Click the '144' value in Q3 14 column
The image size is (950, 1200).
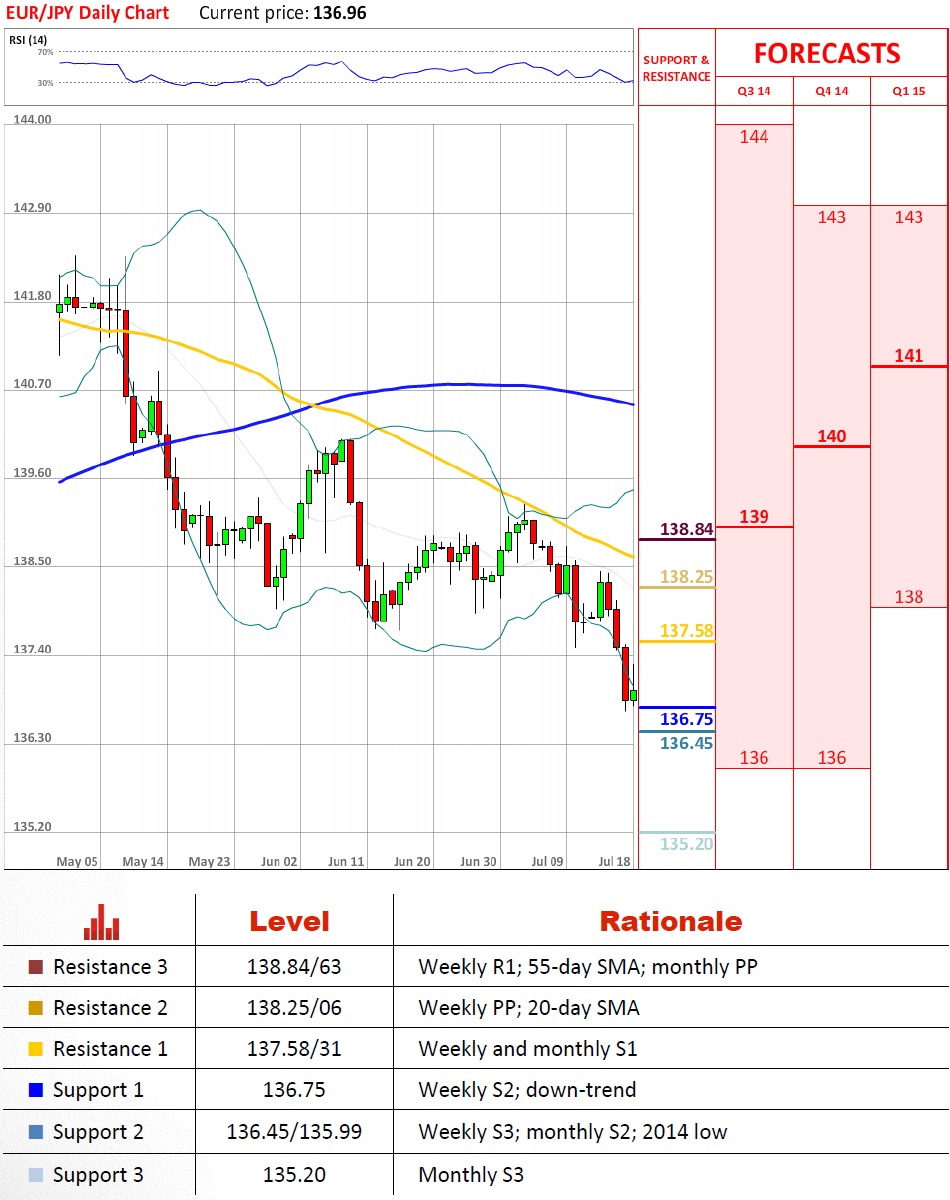tap(754, 137)
